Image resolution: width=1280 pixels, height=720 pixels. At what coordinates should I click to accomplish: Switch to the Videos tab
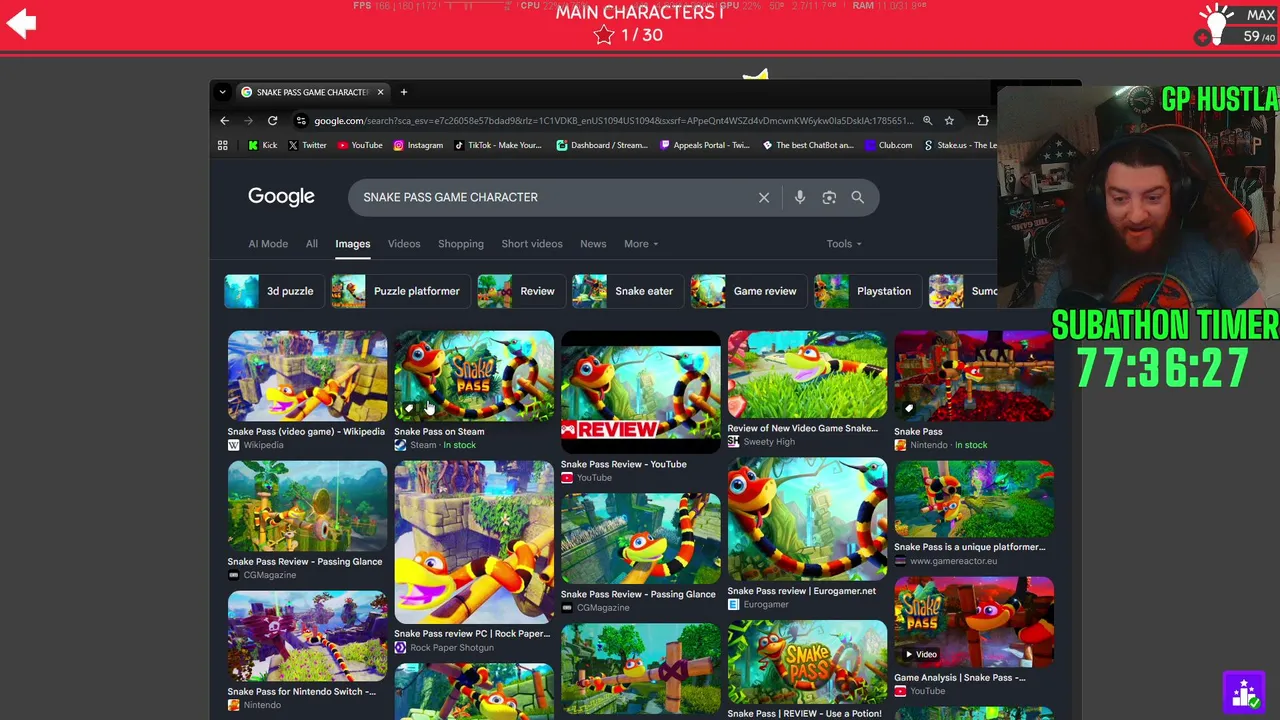pos(404,244)
